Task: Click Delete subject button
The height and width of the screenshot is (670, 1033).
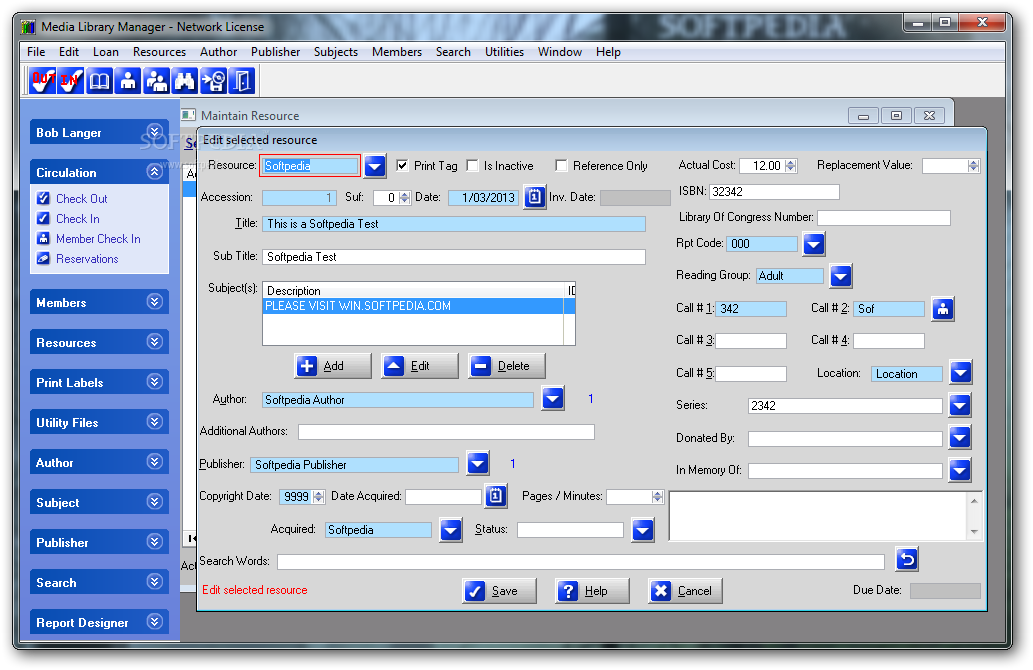Action: tap(507, 366)
